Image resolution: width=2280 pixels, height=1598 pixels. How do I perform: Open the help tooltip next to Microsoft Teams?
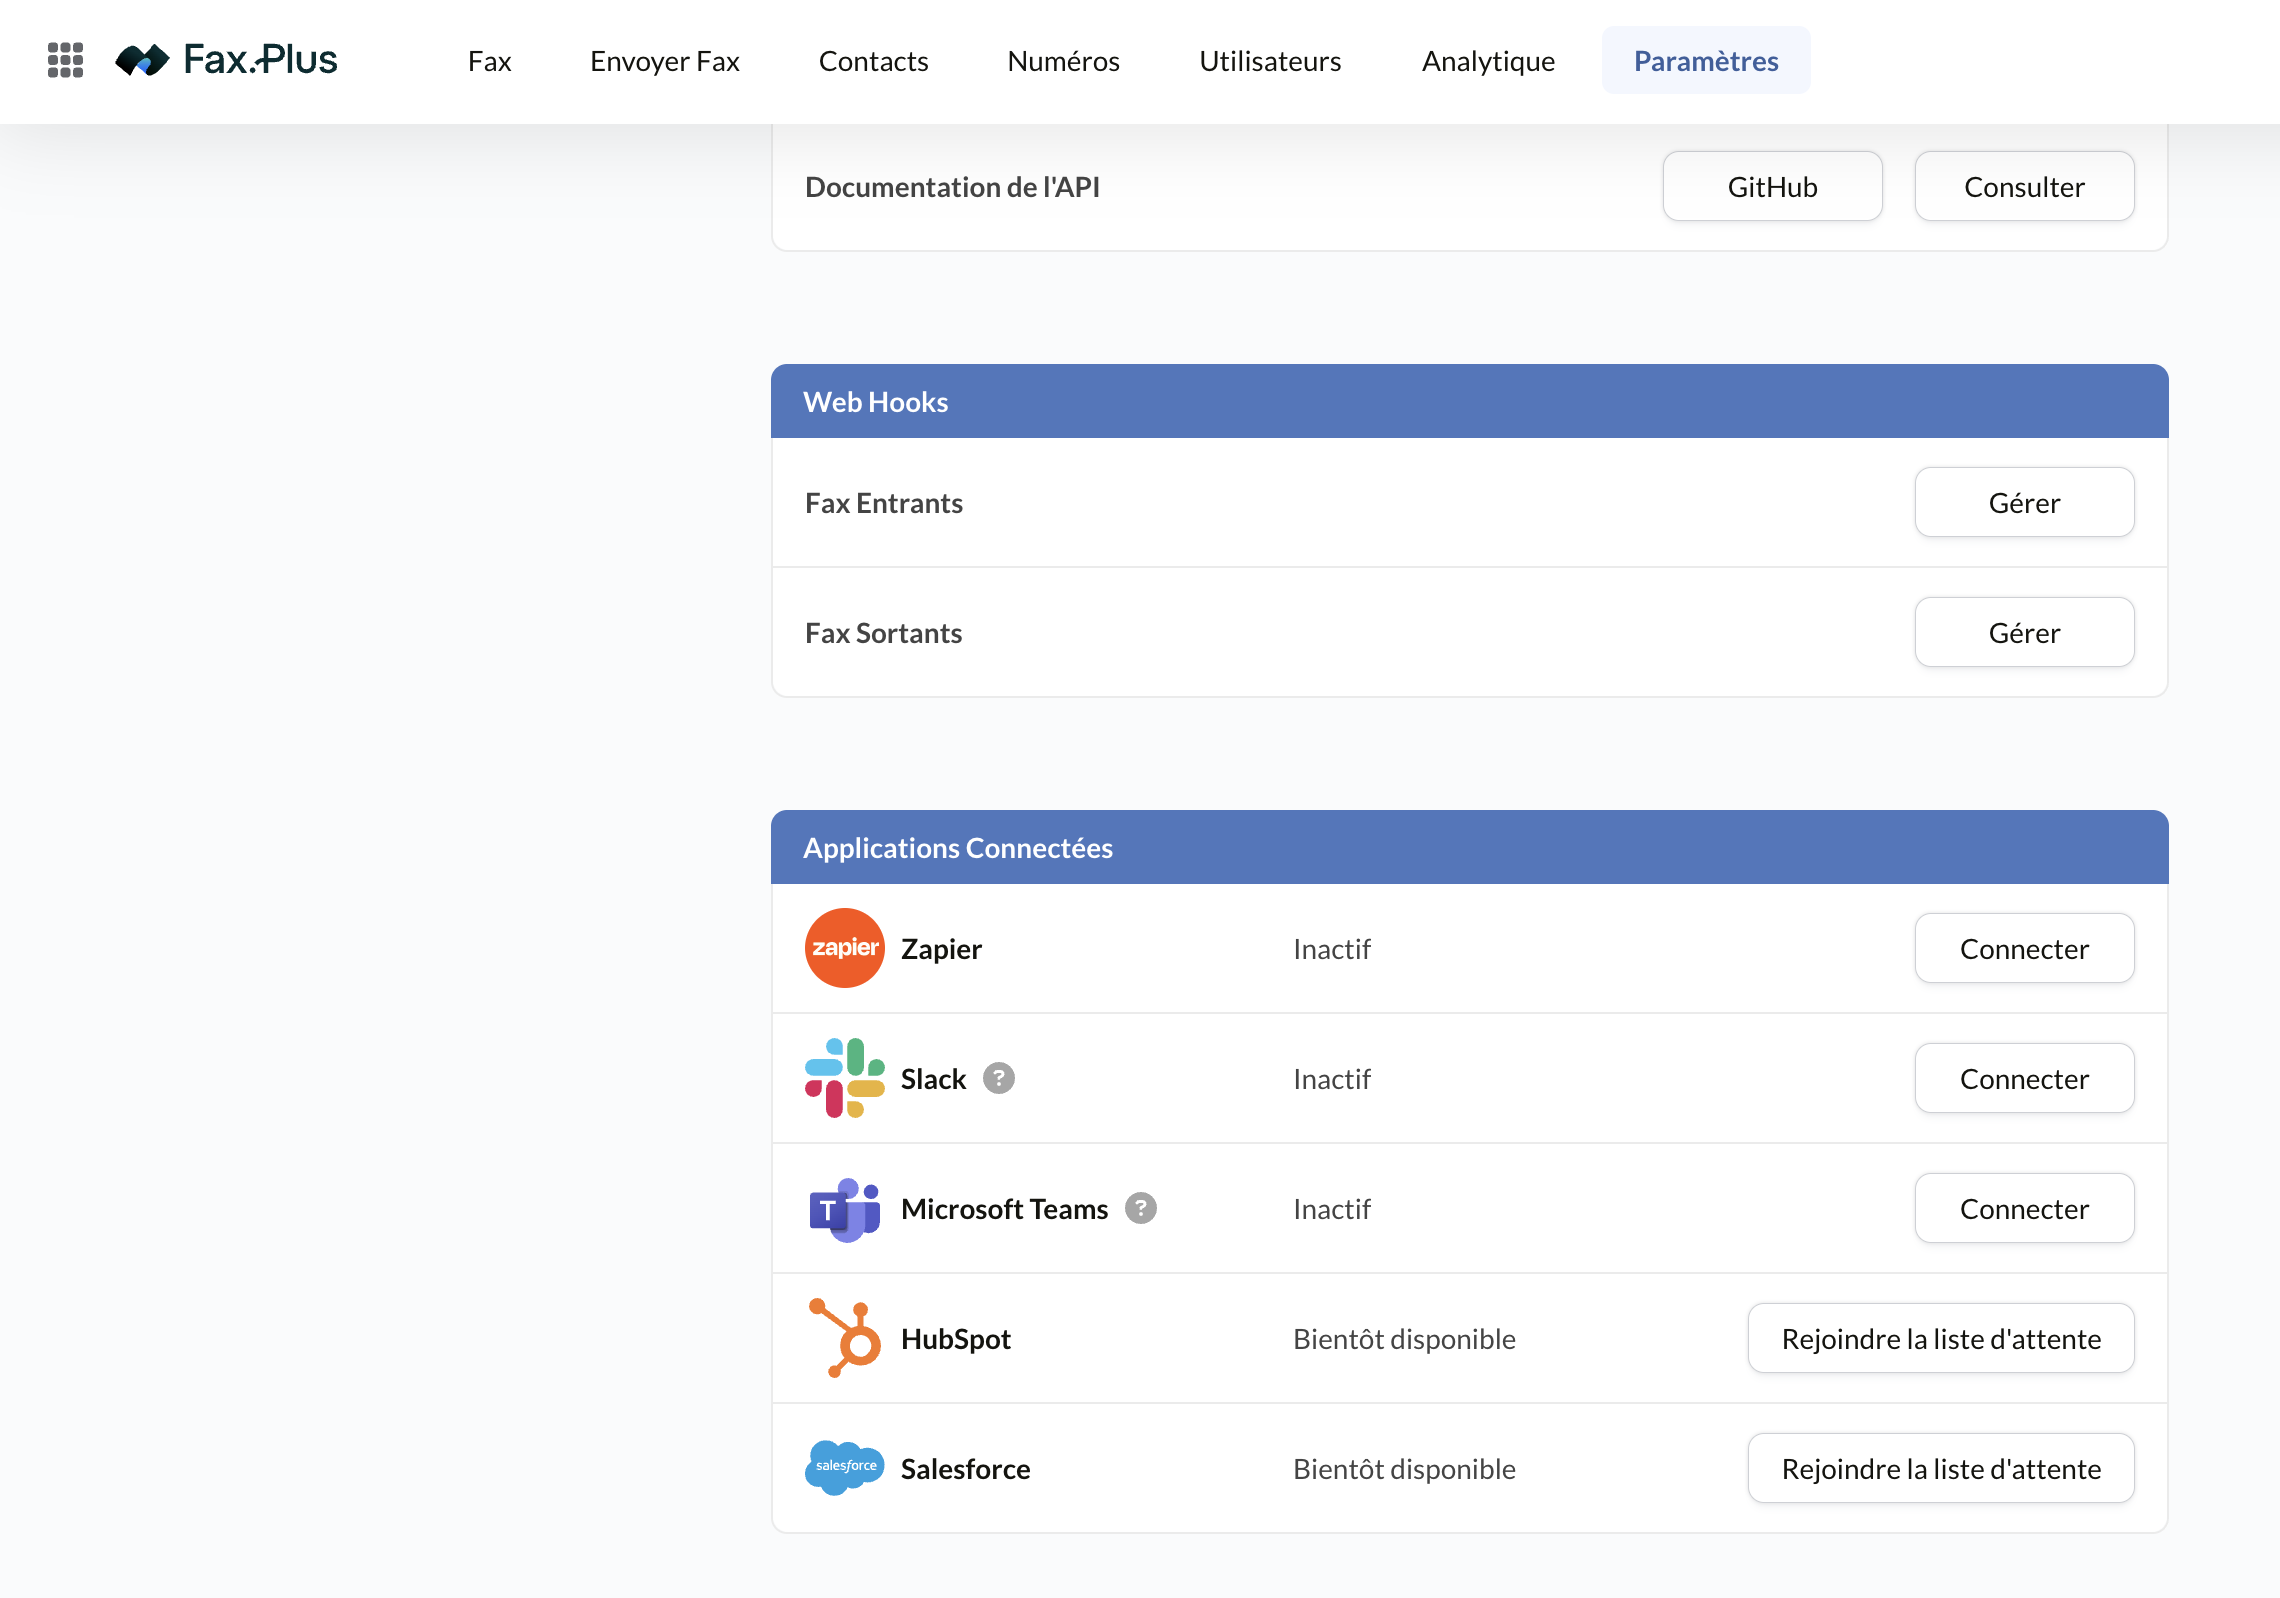tap(1140, 1208)
